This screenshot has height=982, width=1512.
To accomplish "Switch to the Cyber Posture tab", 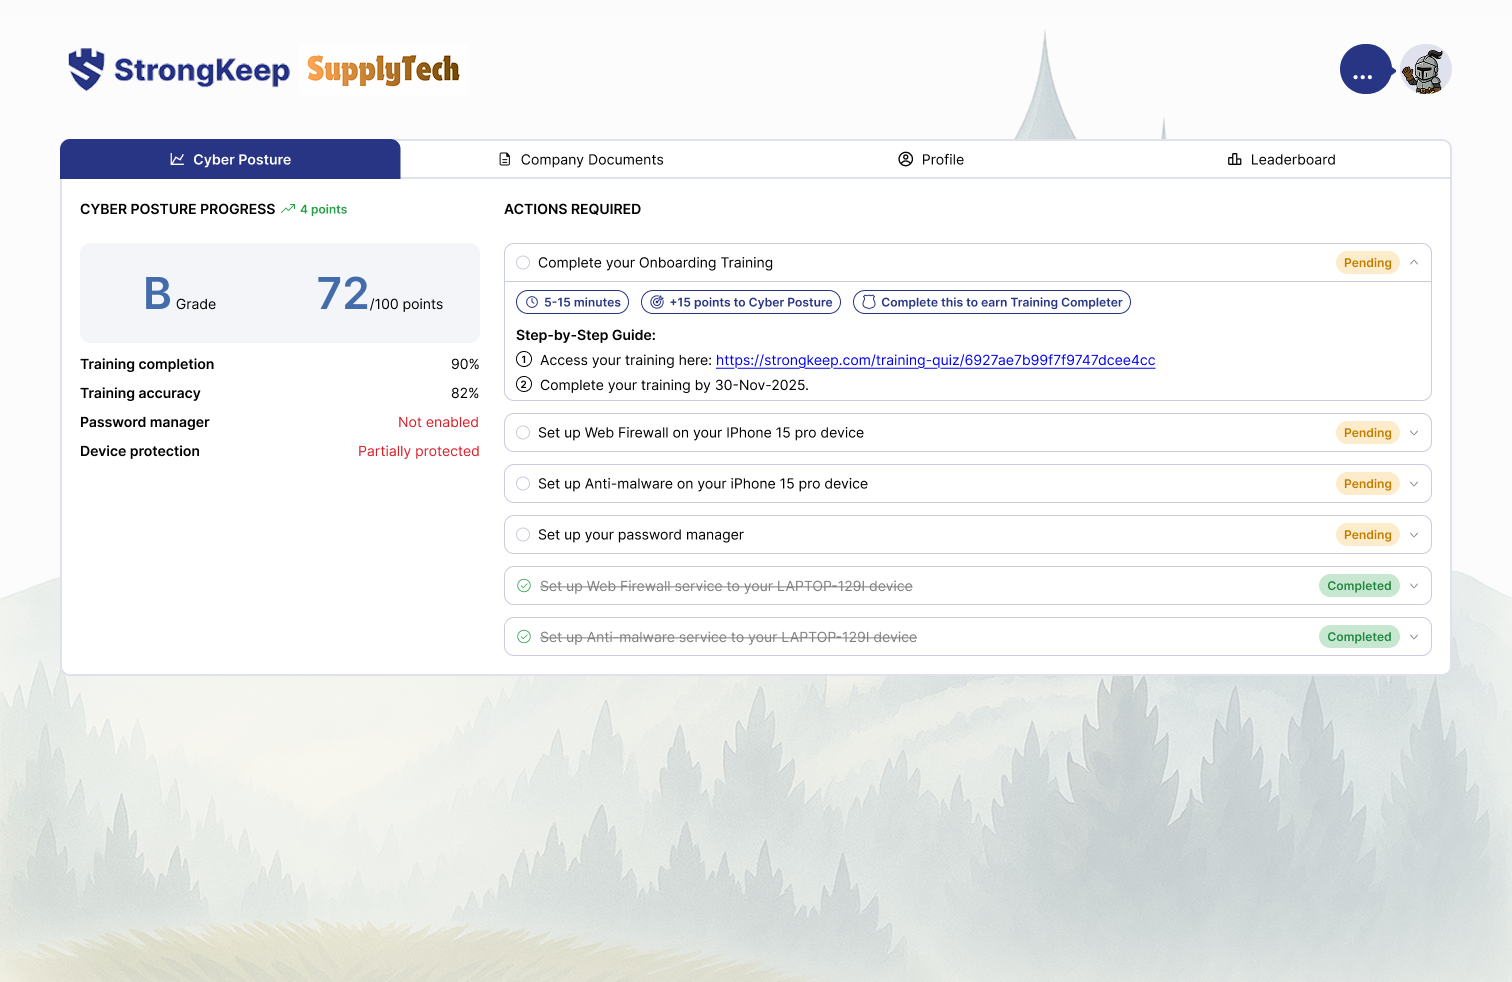I will (230, 159).
